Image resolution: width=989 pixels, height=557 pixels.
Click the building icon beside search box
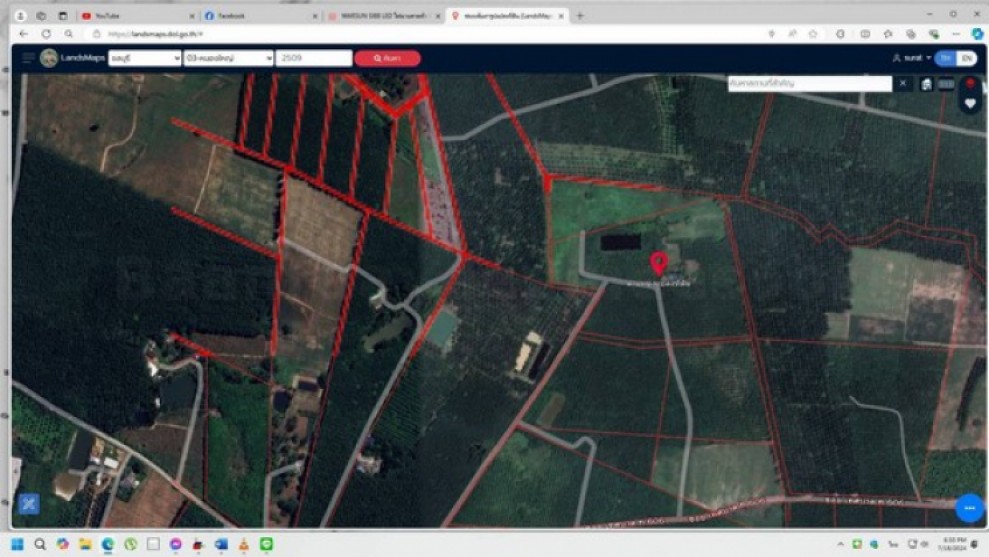click(x=926, y=84)
